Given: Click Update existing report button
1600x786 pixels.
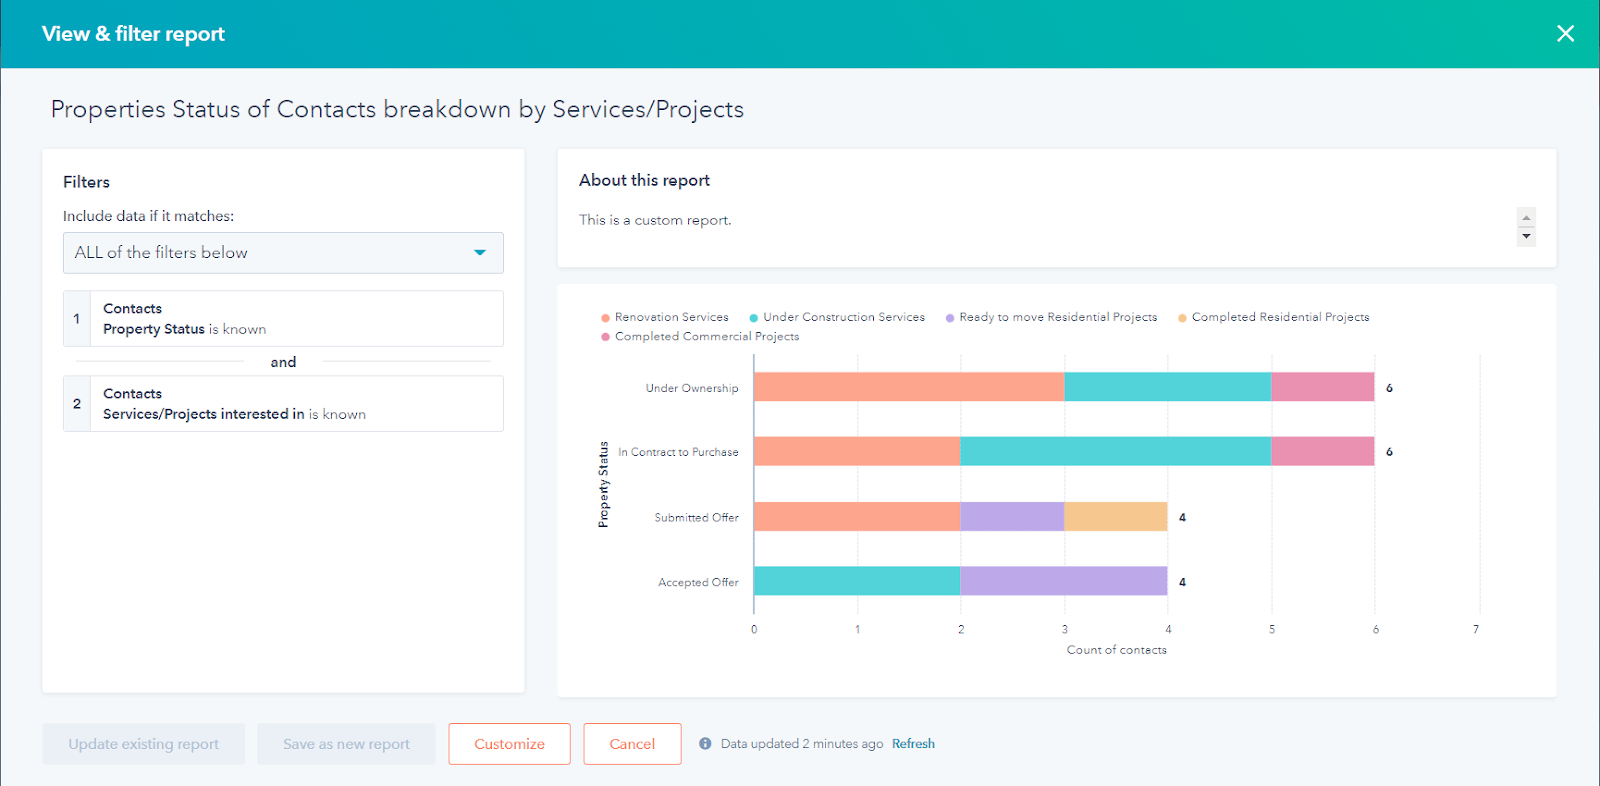Looking at the screenshot, I should [143, 744].
